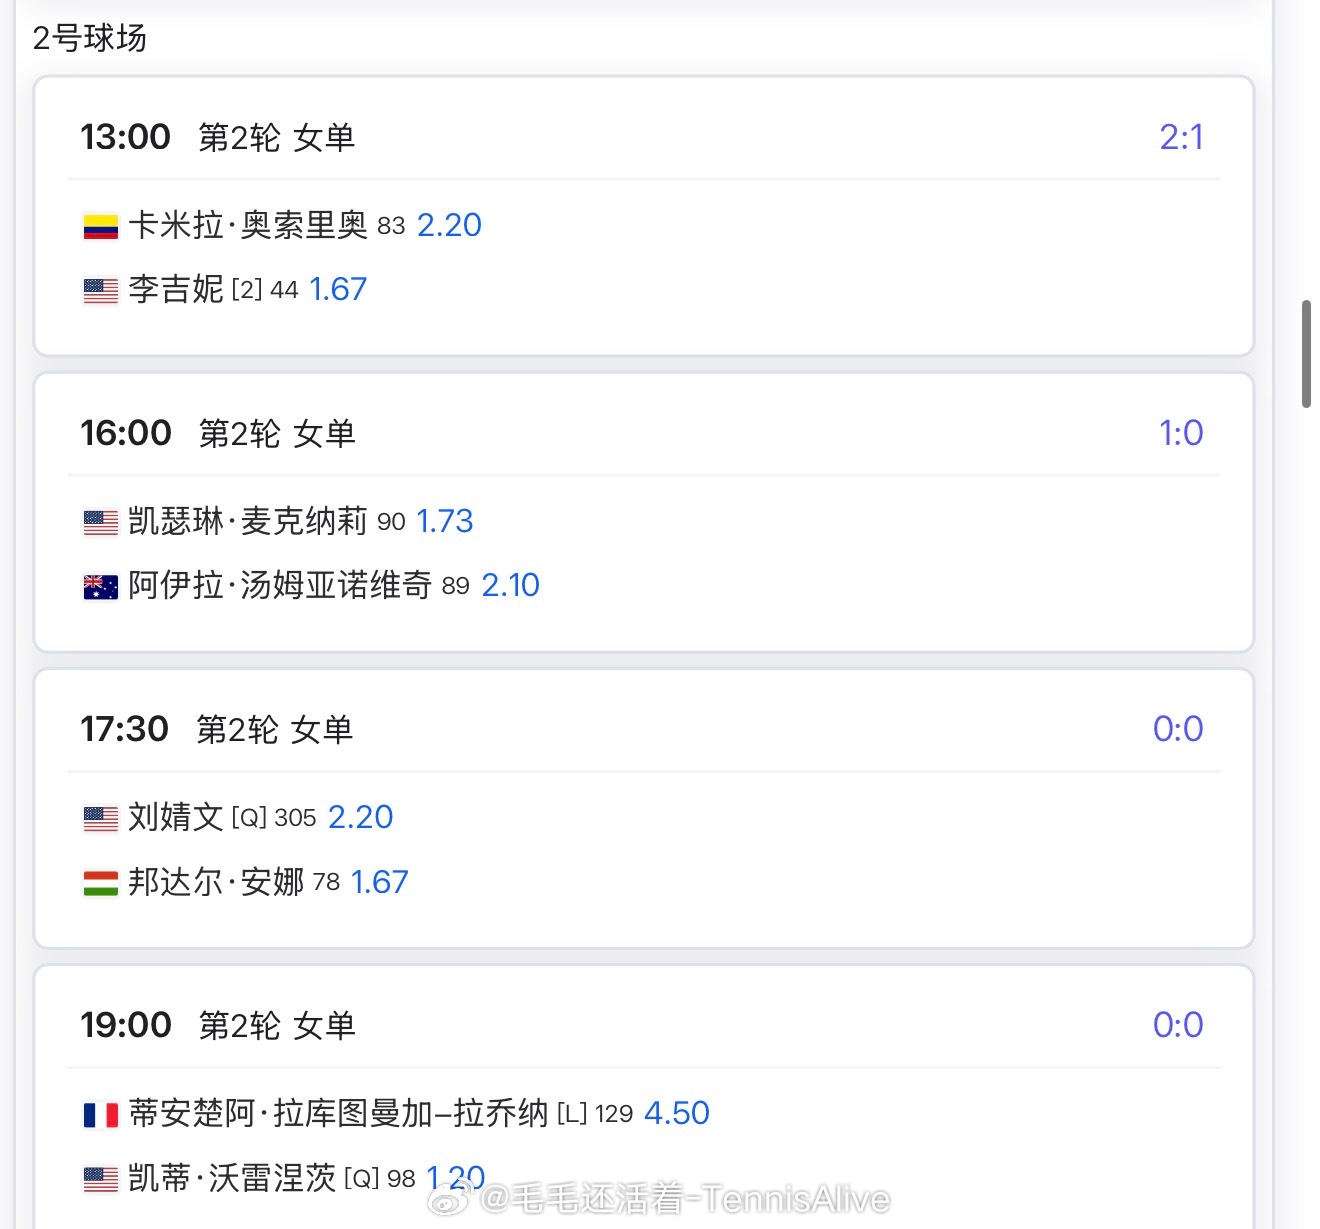Click the US flag next to 刘婧文
The width and height of the screenshot is (1320, 1229).
point(100,818)
